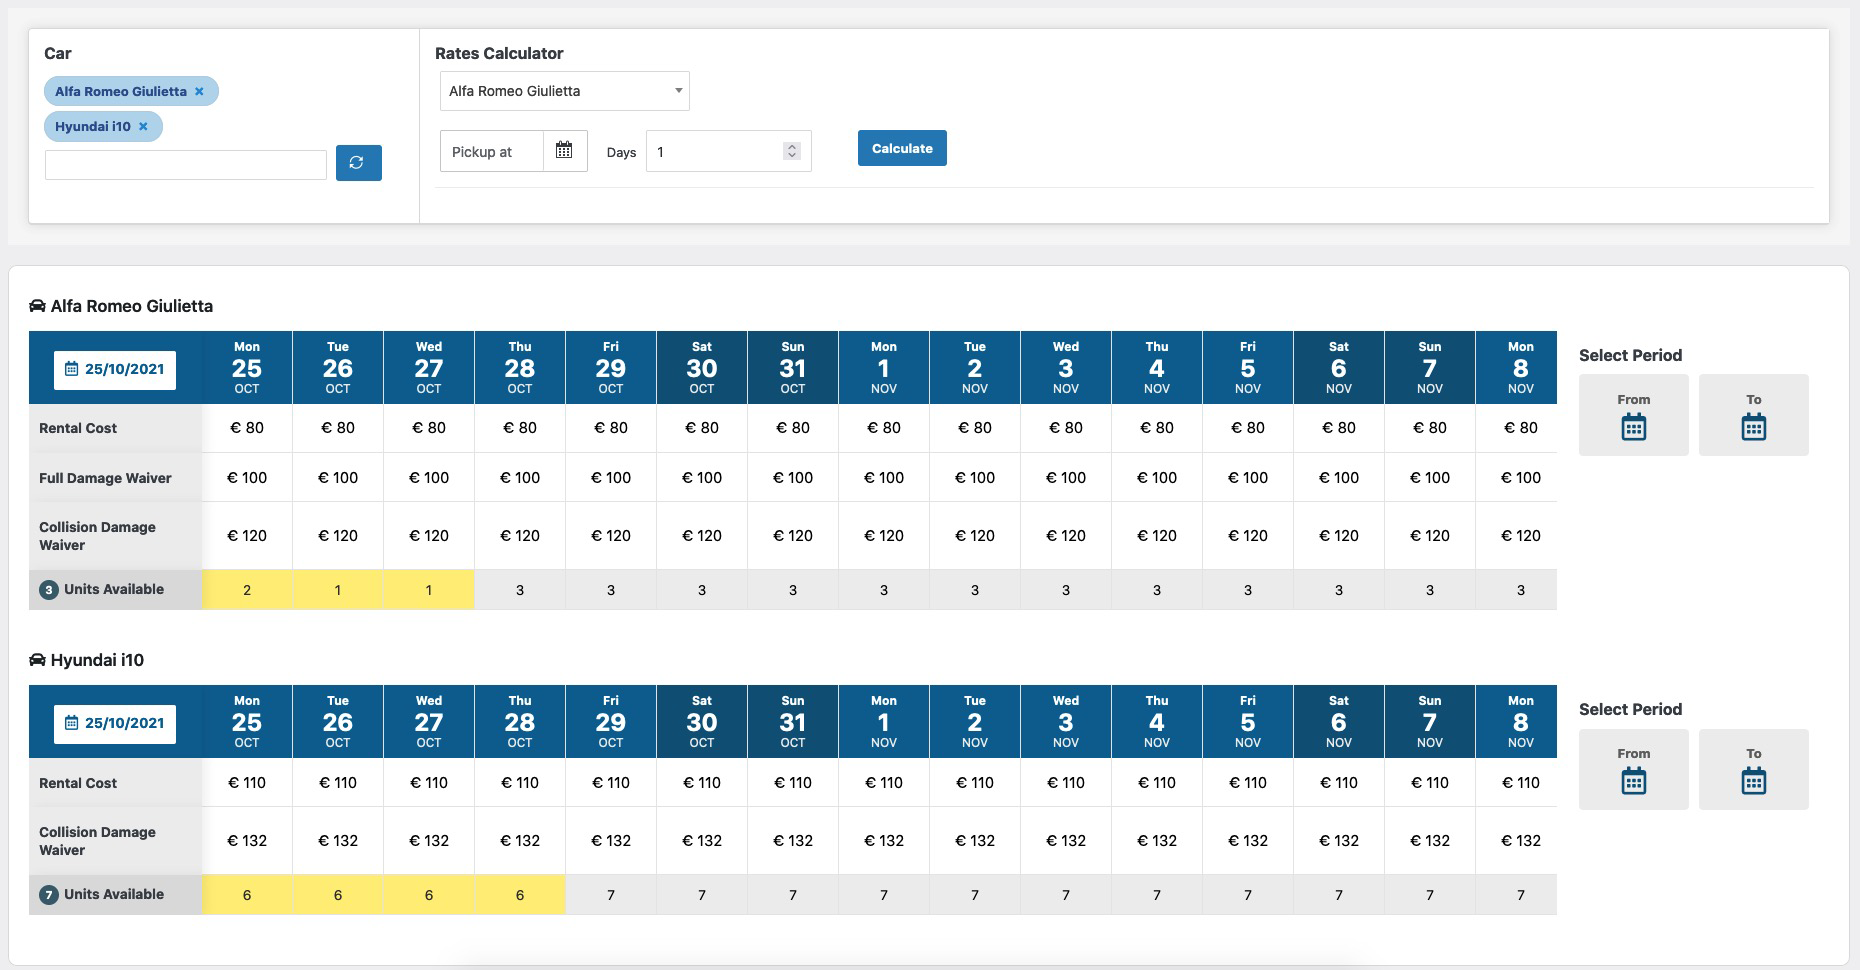1860x970 pixels.
Task: Click the Days number stepper arrows
Action: tap(792, 151)
